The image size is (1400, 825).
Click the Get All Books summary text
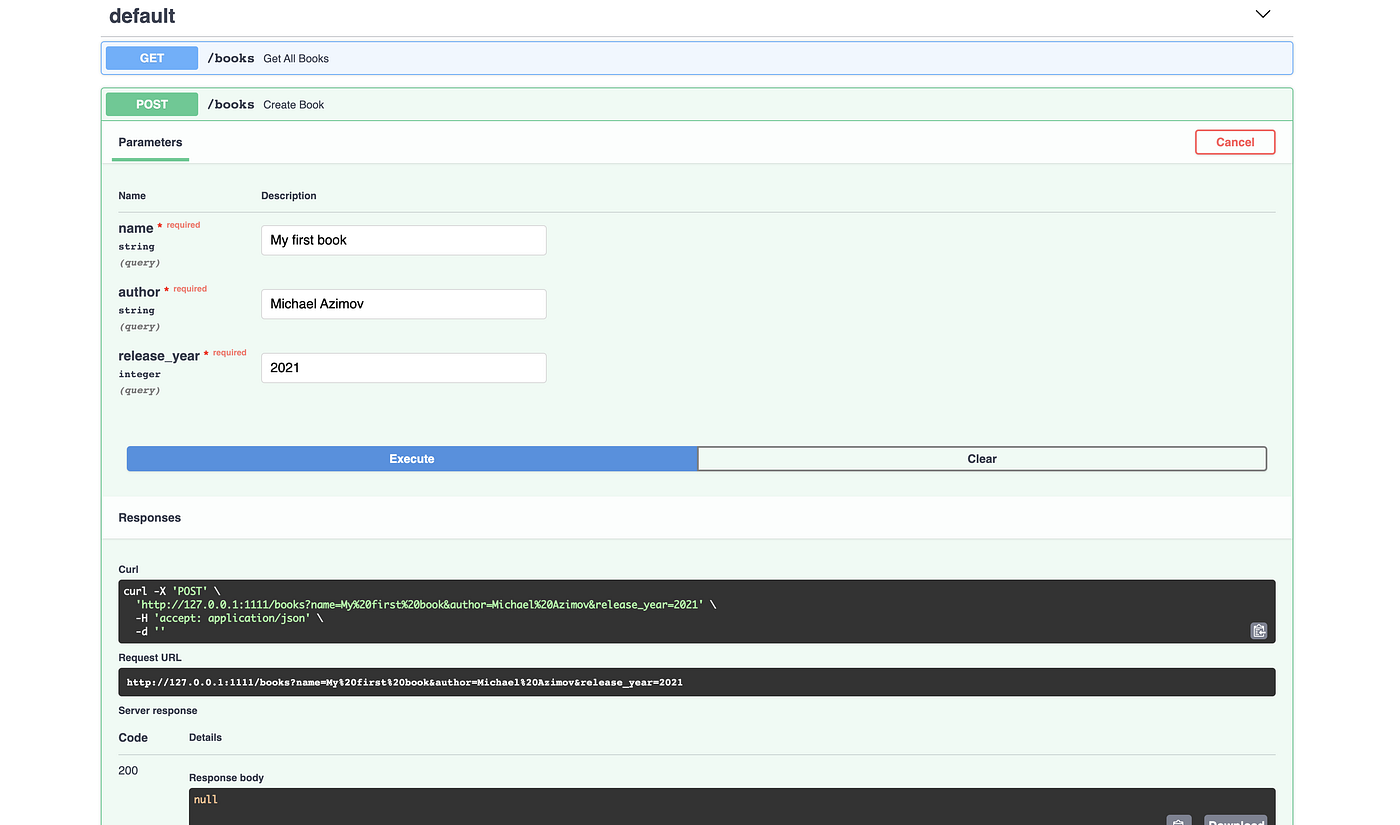click(x=296, y=58)
